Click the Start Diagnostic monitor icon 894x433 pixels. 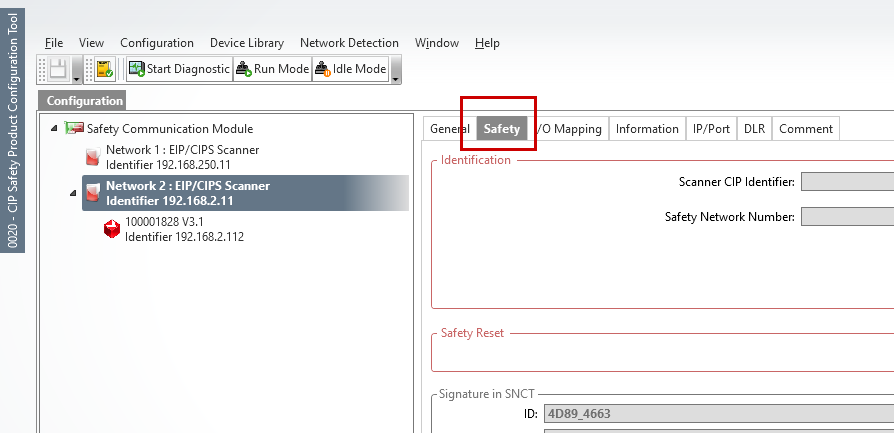coord(137,69)
